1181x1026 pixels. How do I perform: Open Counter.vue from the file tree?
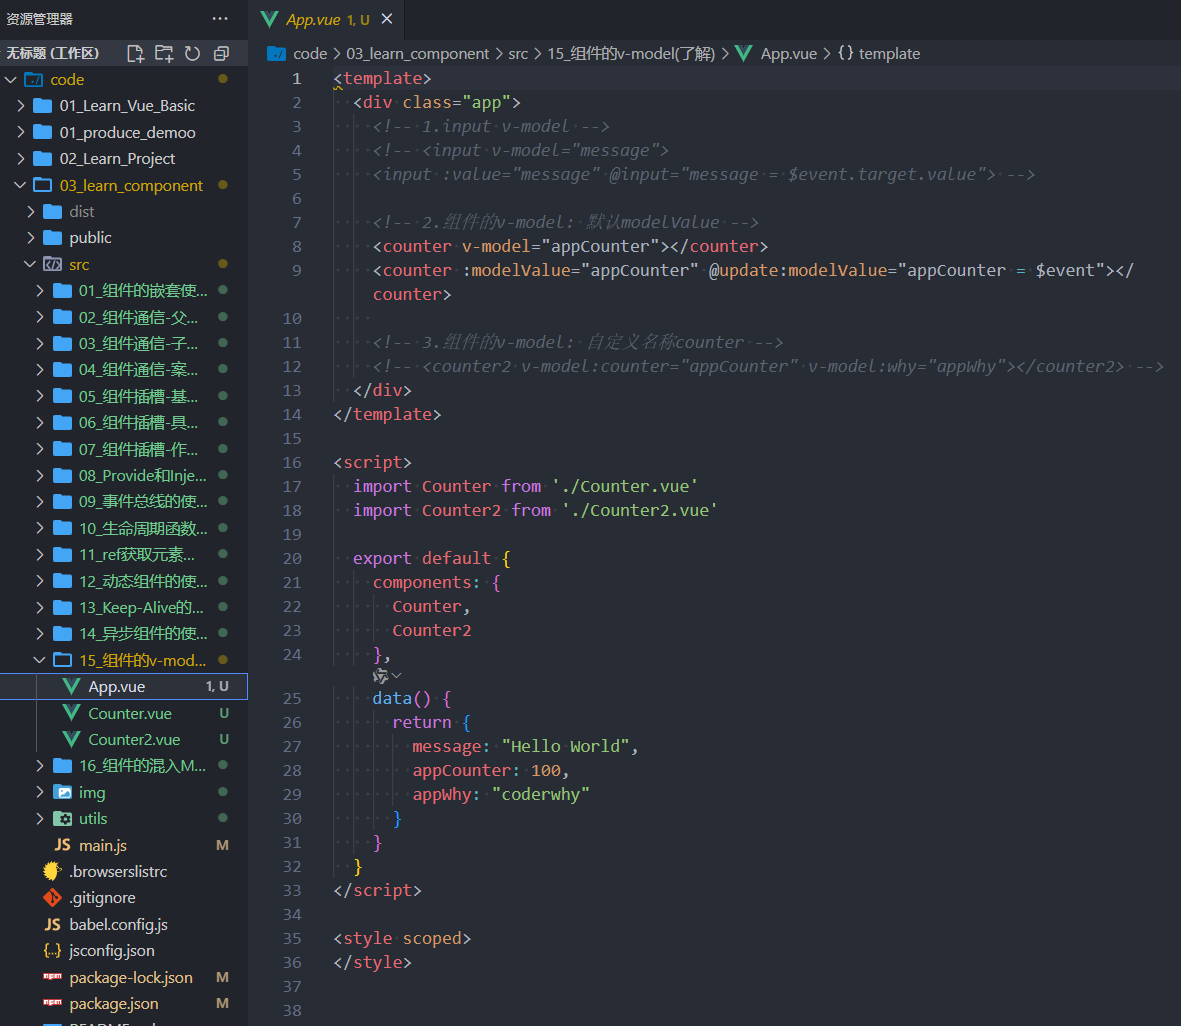tap(124, 713)
